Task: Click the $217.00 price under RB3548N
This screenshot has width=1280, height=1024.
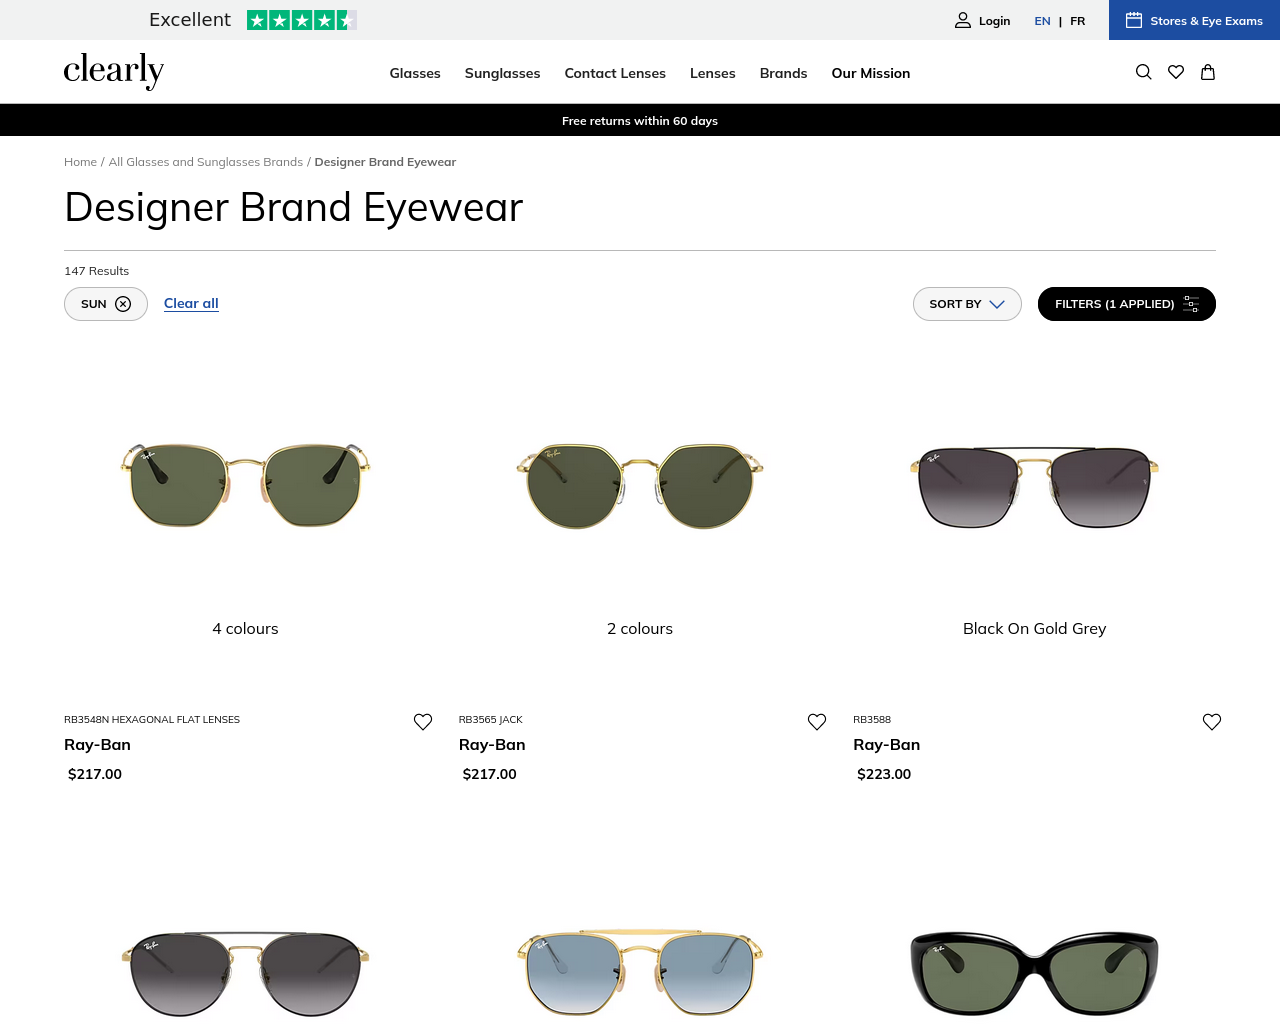Action: coord(95,774)
